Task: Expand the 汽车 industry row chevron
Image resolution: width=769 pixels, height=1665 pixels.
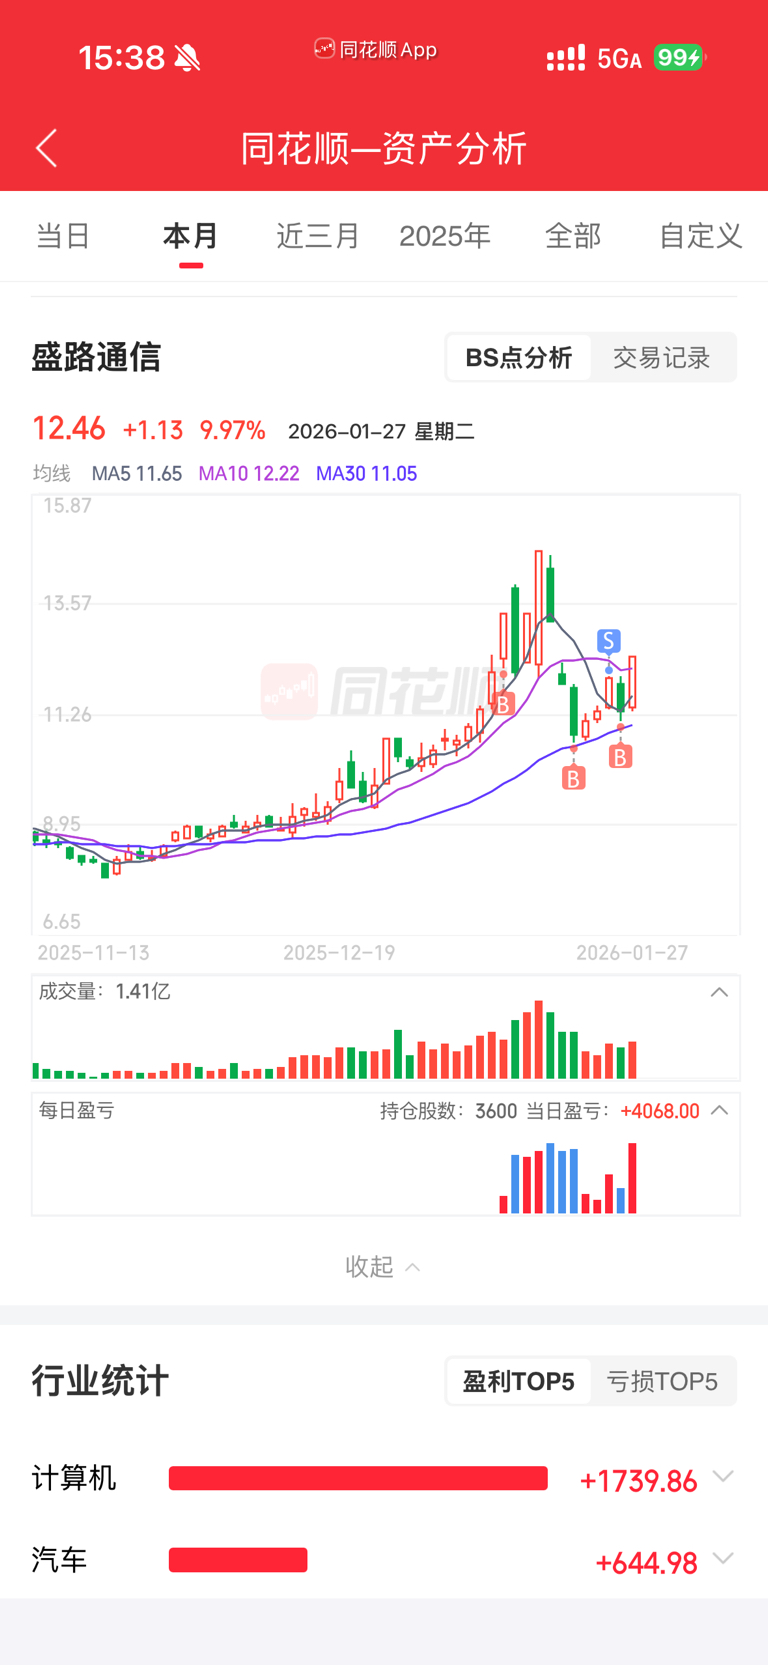Action: [723, 1559]
